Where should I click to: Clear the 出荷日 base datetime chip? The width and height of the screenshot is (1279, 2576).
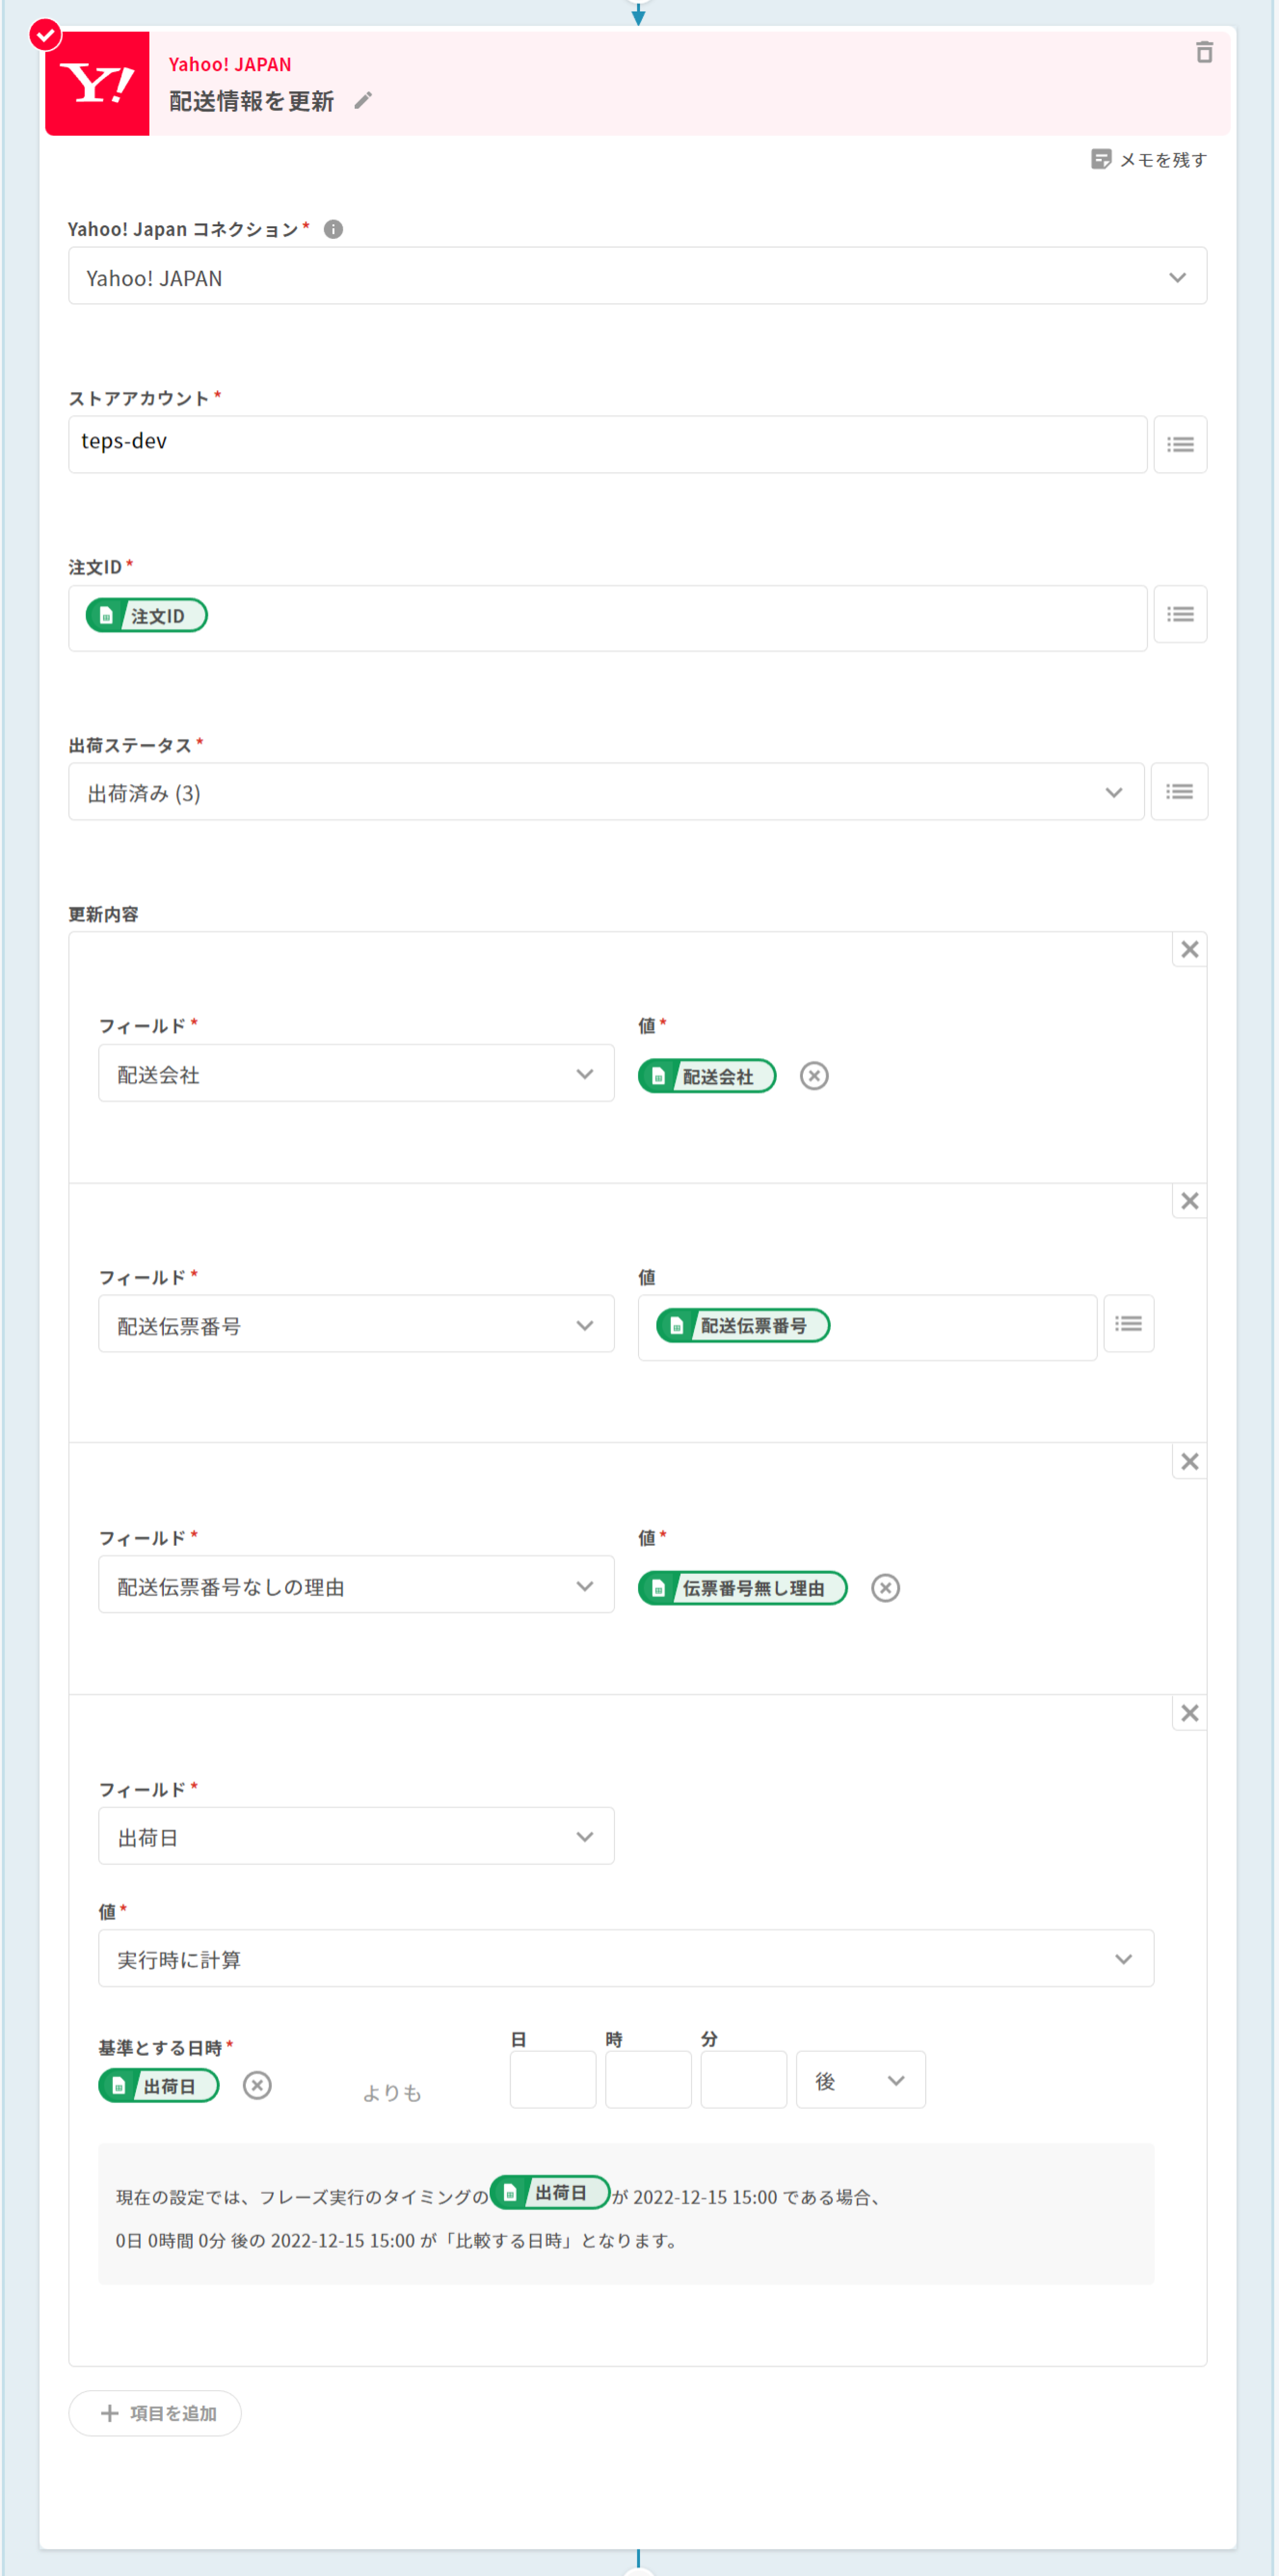click(x=257, y=2086)
